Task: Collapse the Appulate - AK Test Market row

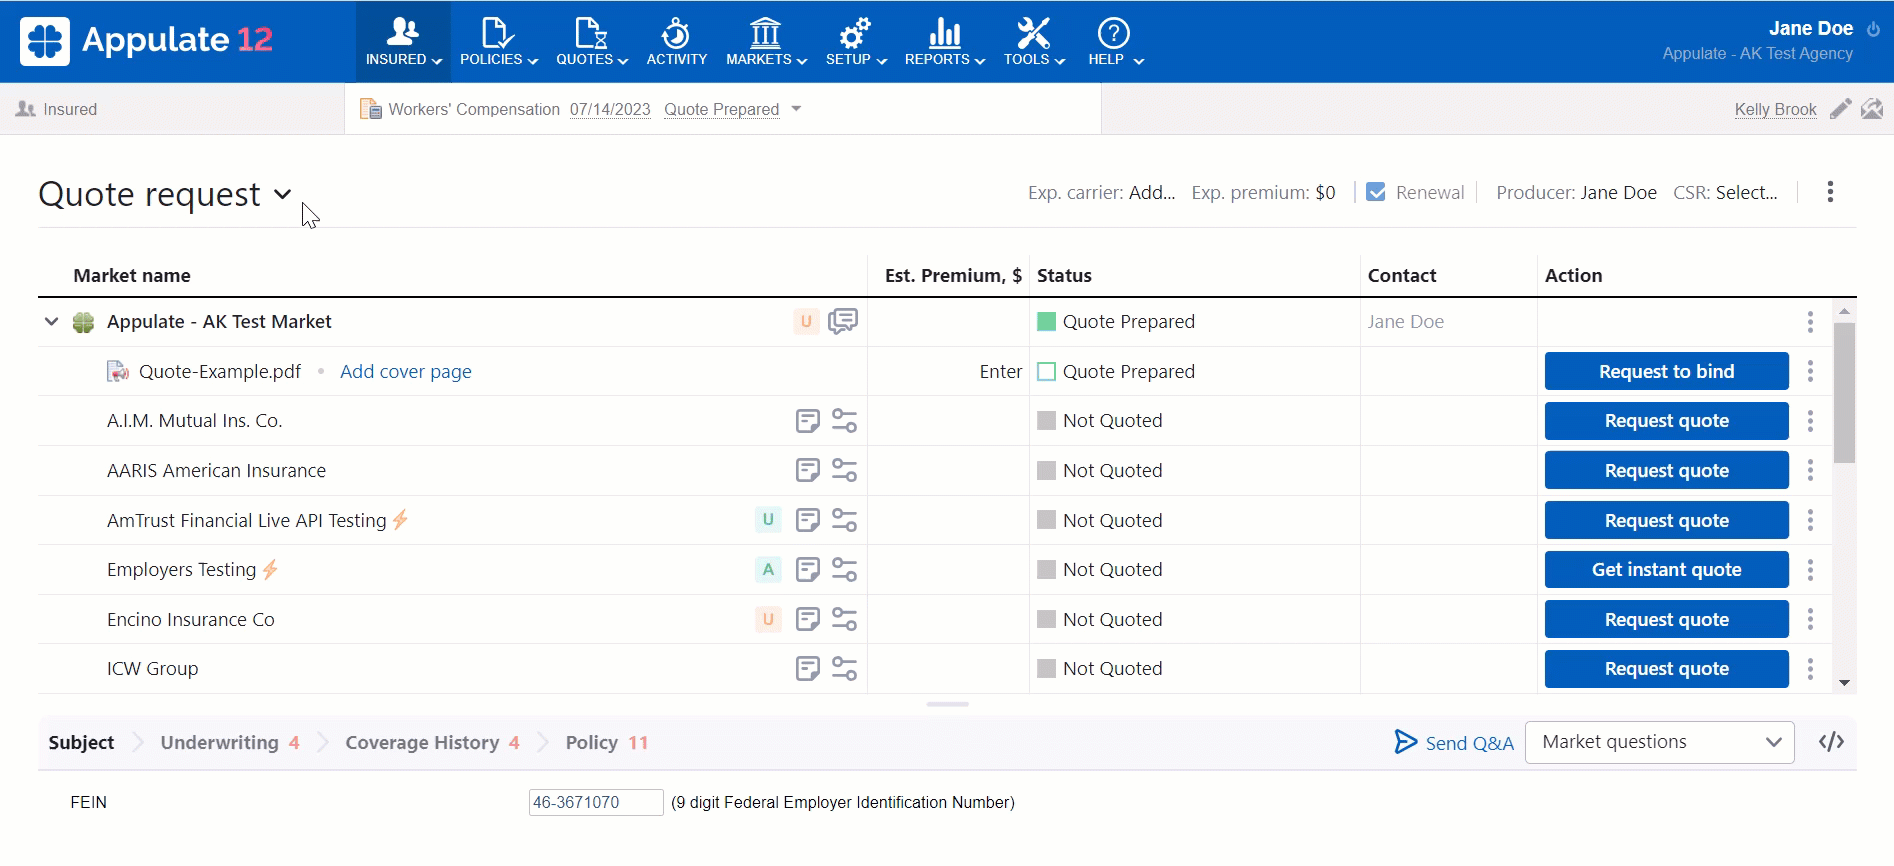Action: (x=51, y=321)
